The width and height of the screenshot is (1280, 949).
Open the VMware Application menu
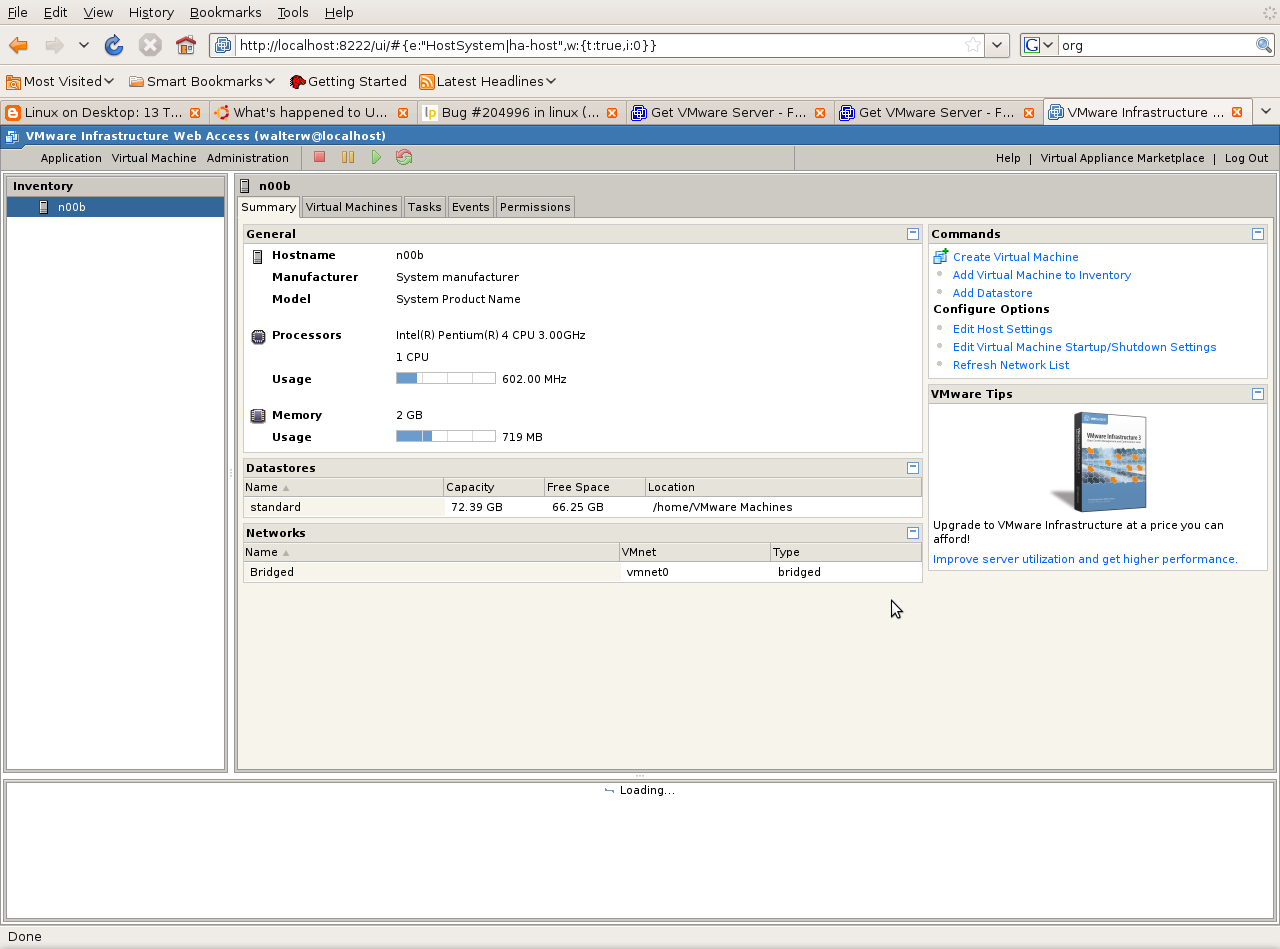[71, 158]
